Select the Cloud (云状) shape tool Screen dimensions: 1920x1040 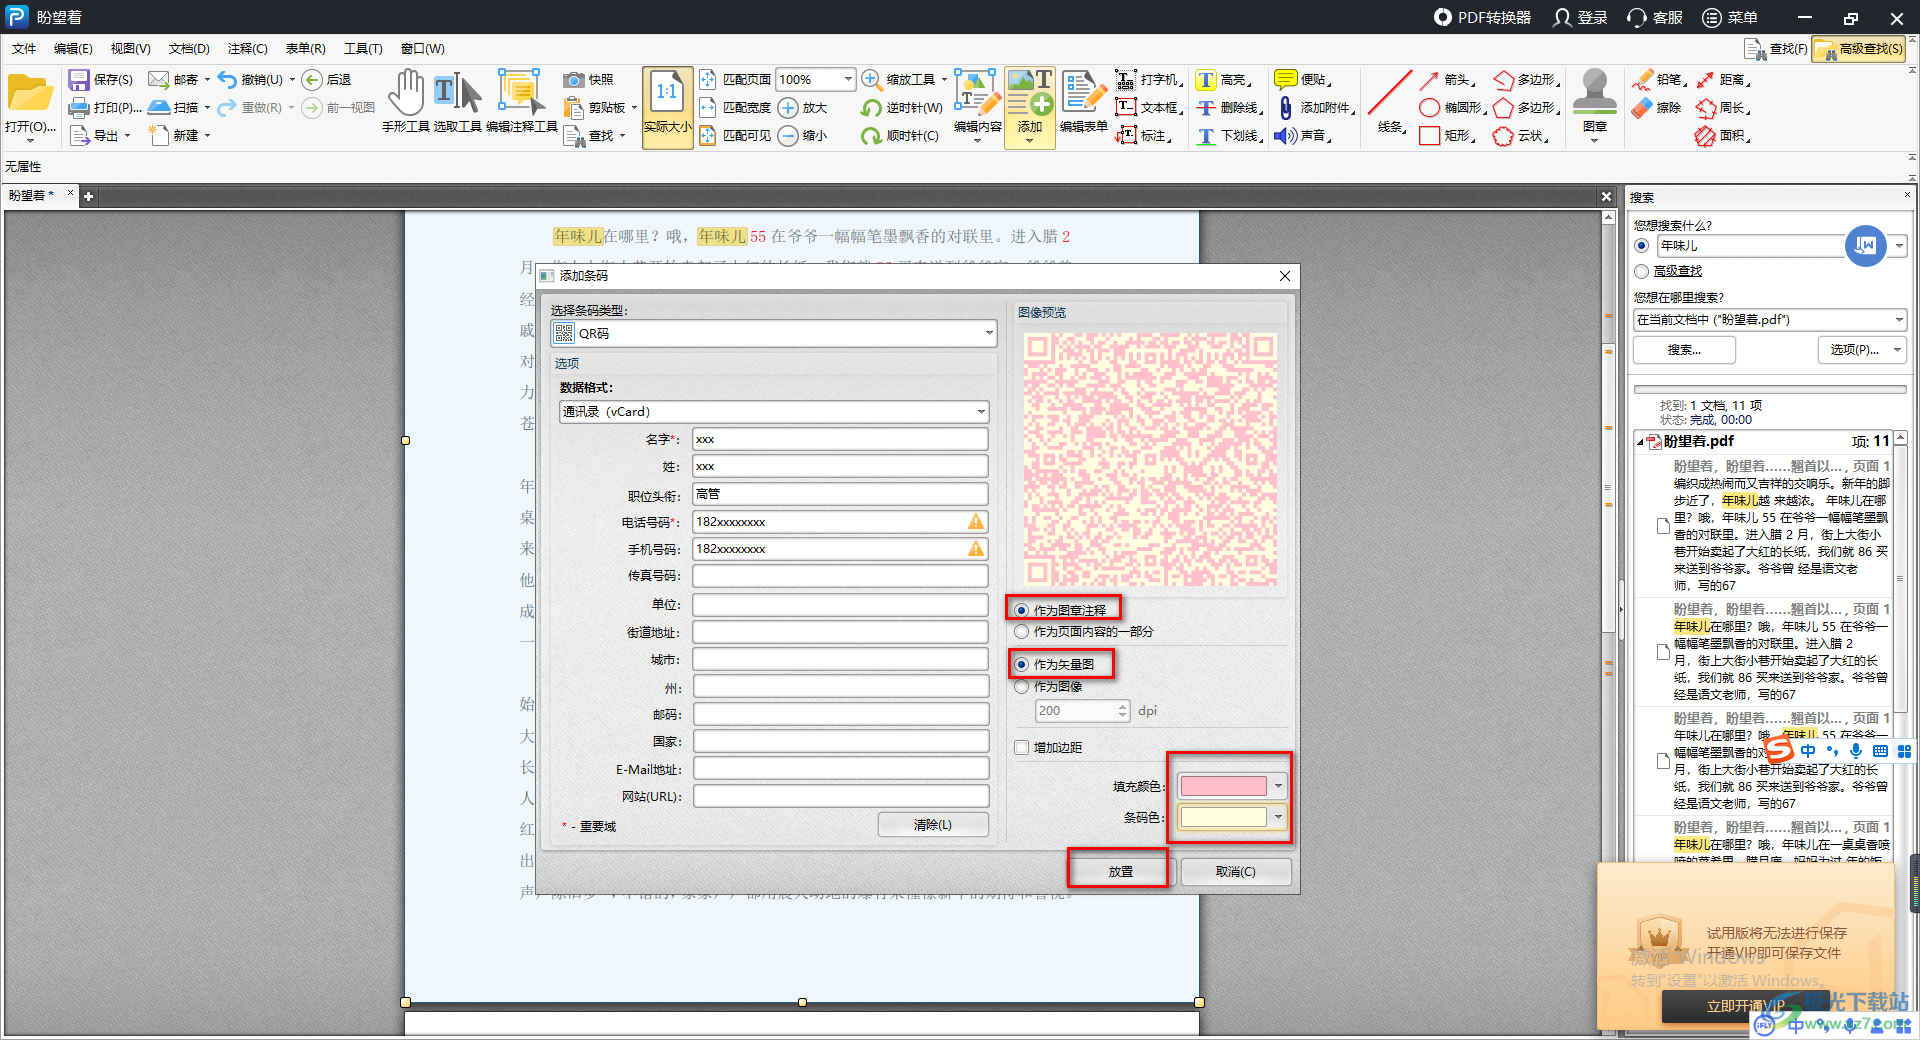point(1521,136)
